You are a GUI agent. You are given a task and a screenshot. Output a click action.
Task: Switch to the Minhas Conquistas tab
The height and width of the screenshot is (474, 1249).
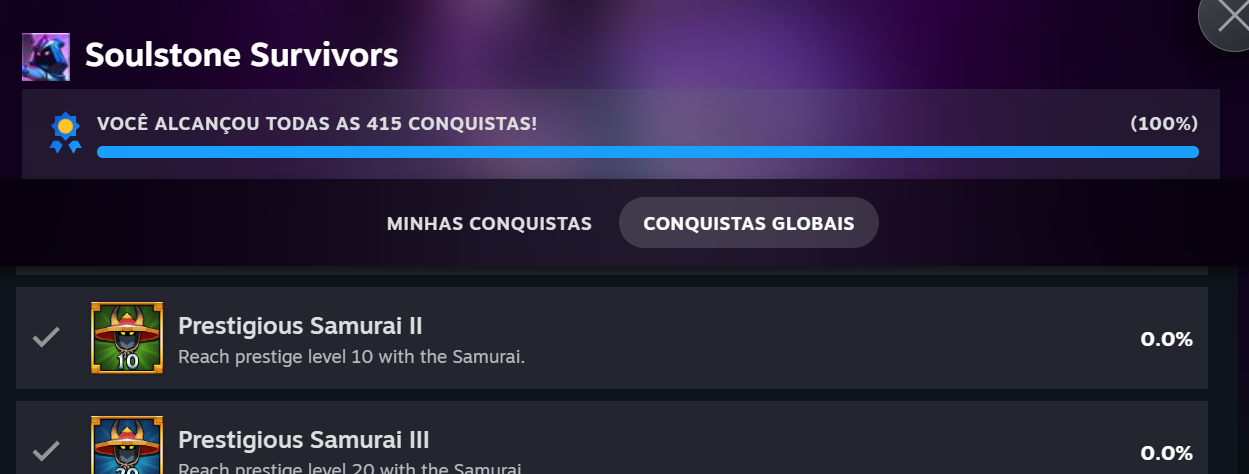point(489,223)
